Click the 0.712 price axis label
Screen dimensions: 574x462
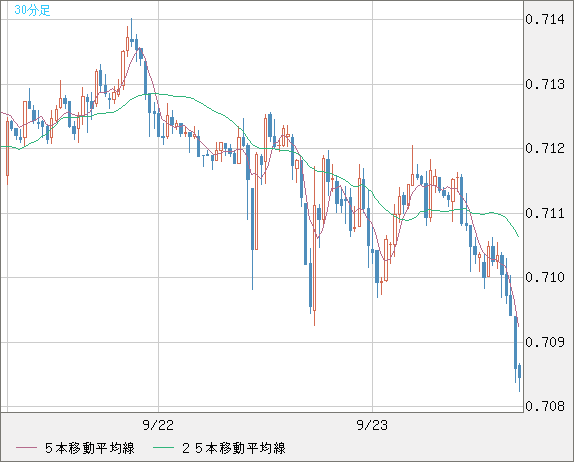tap(545, 149)
